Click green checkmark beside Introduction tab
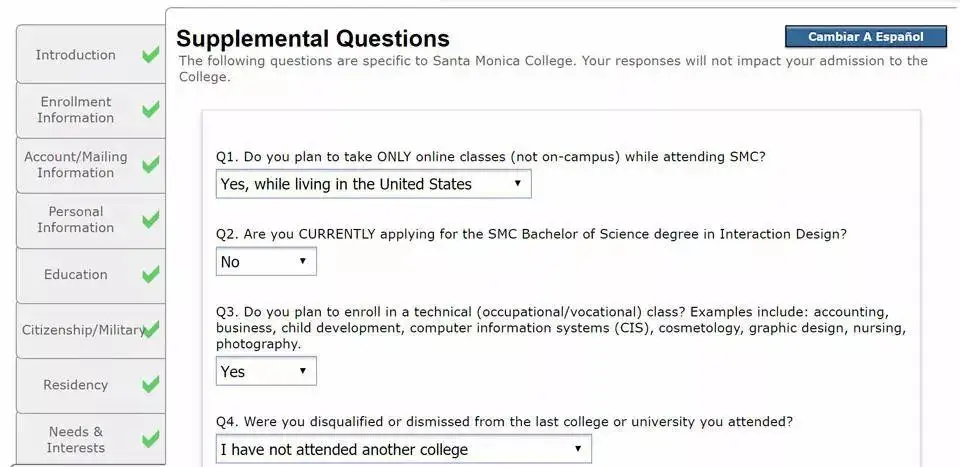 click(x=150, y=55)
